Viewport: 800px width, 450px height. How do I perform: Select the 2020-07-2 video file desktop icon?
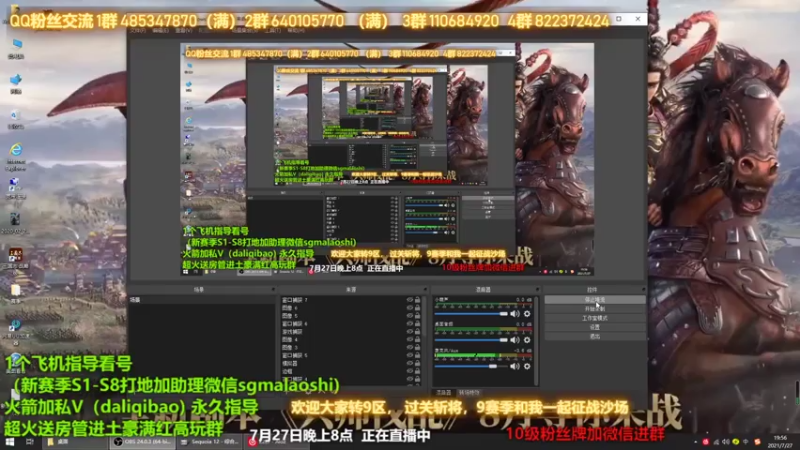(x=15, y=223)
